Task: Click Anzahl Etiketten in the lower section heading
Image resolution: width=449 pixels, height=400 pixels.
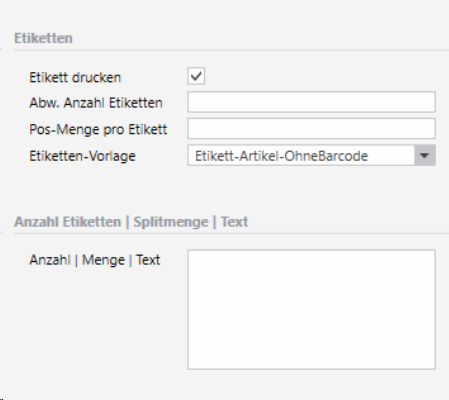Action: pyautogui.click(x=67, y=222)
